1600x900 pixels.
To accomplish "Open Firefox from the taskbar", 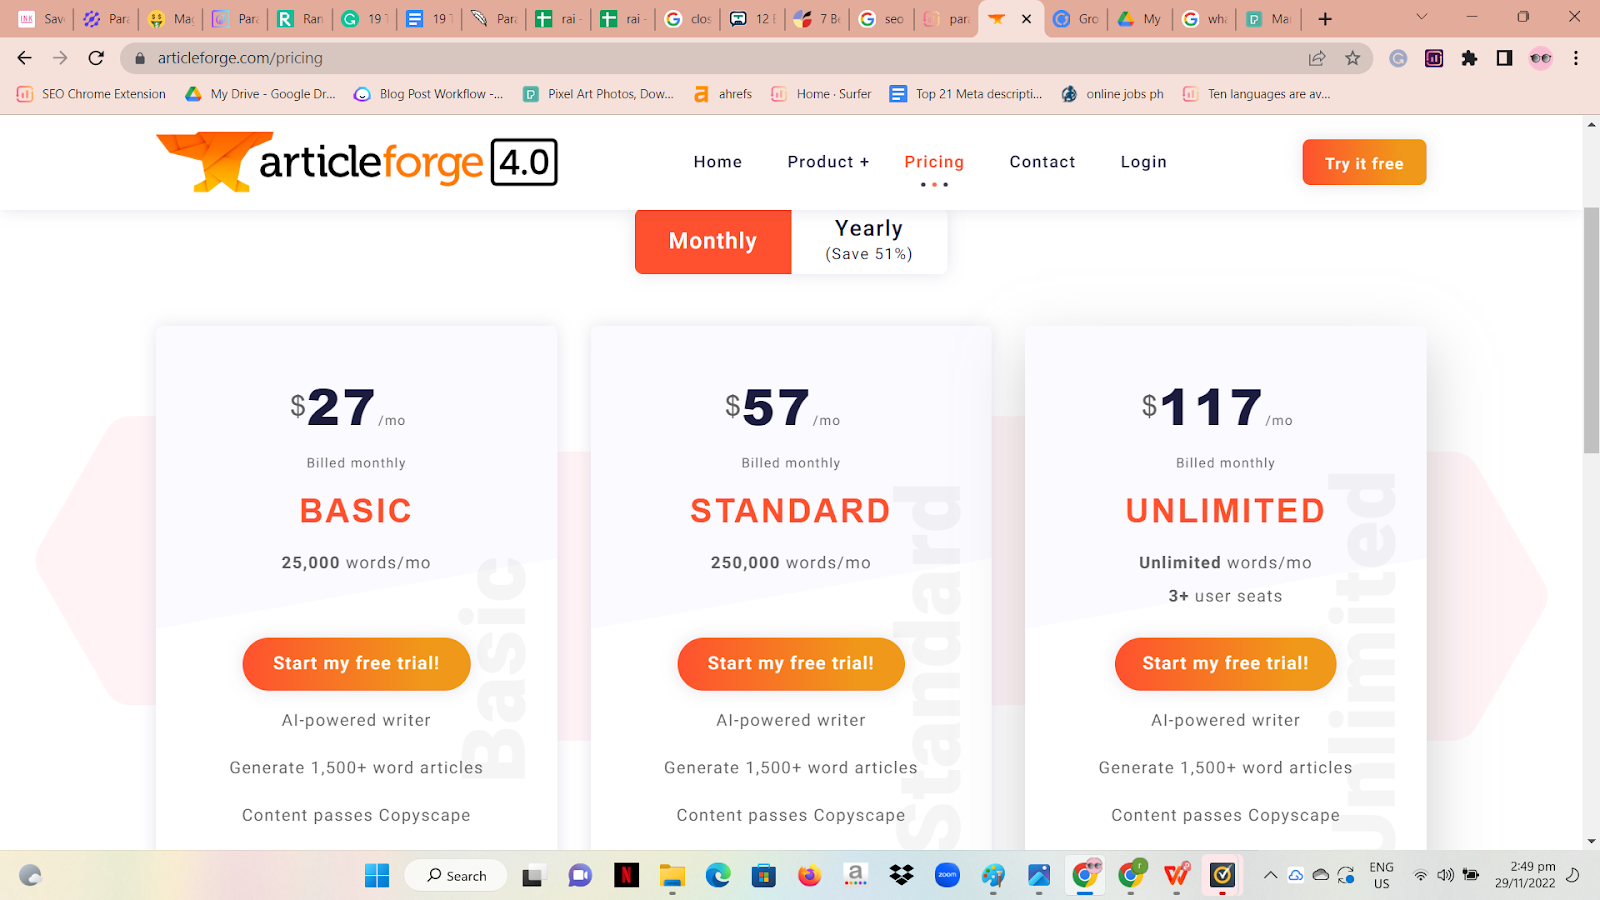I will click(x=809, y=876).
